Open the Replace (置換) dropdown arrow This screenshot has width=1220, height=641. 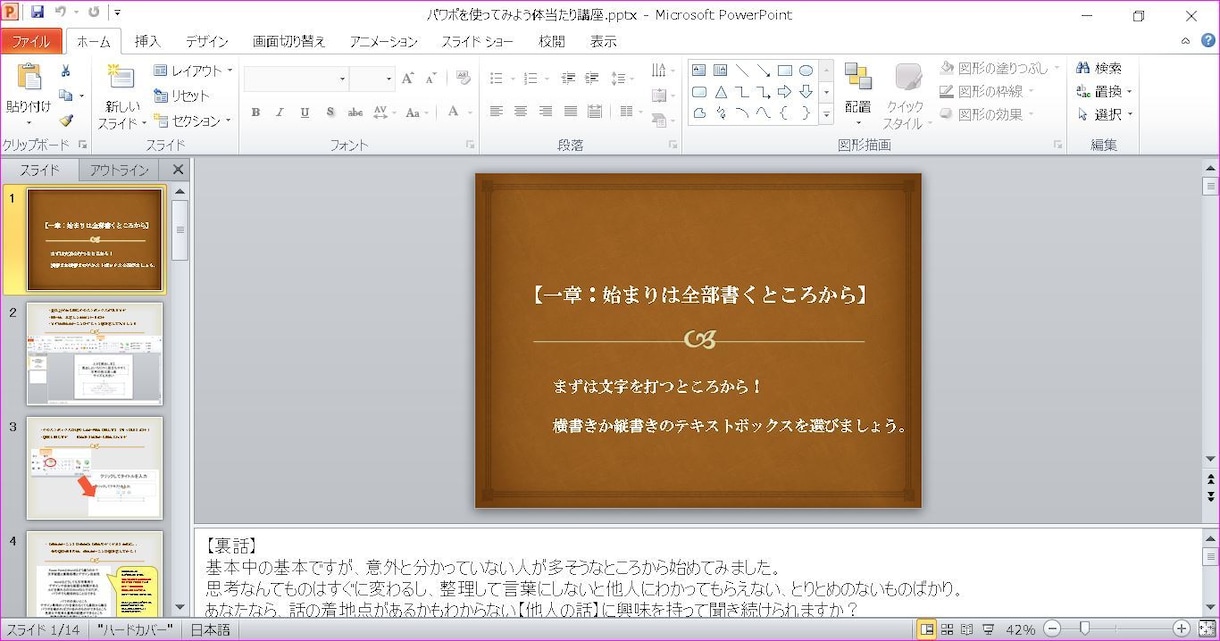click(1129, 92)
